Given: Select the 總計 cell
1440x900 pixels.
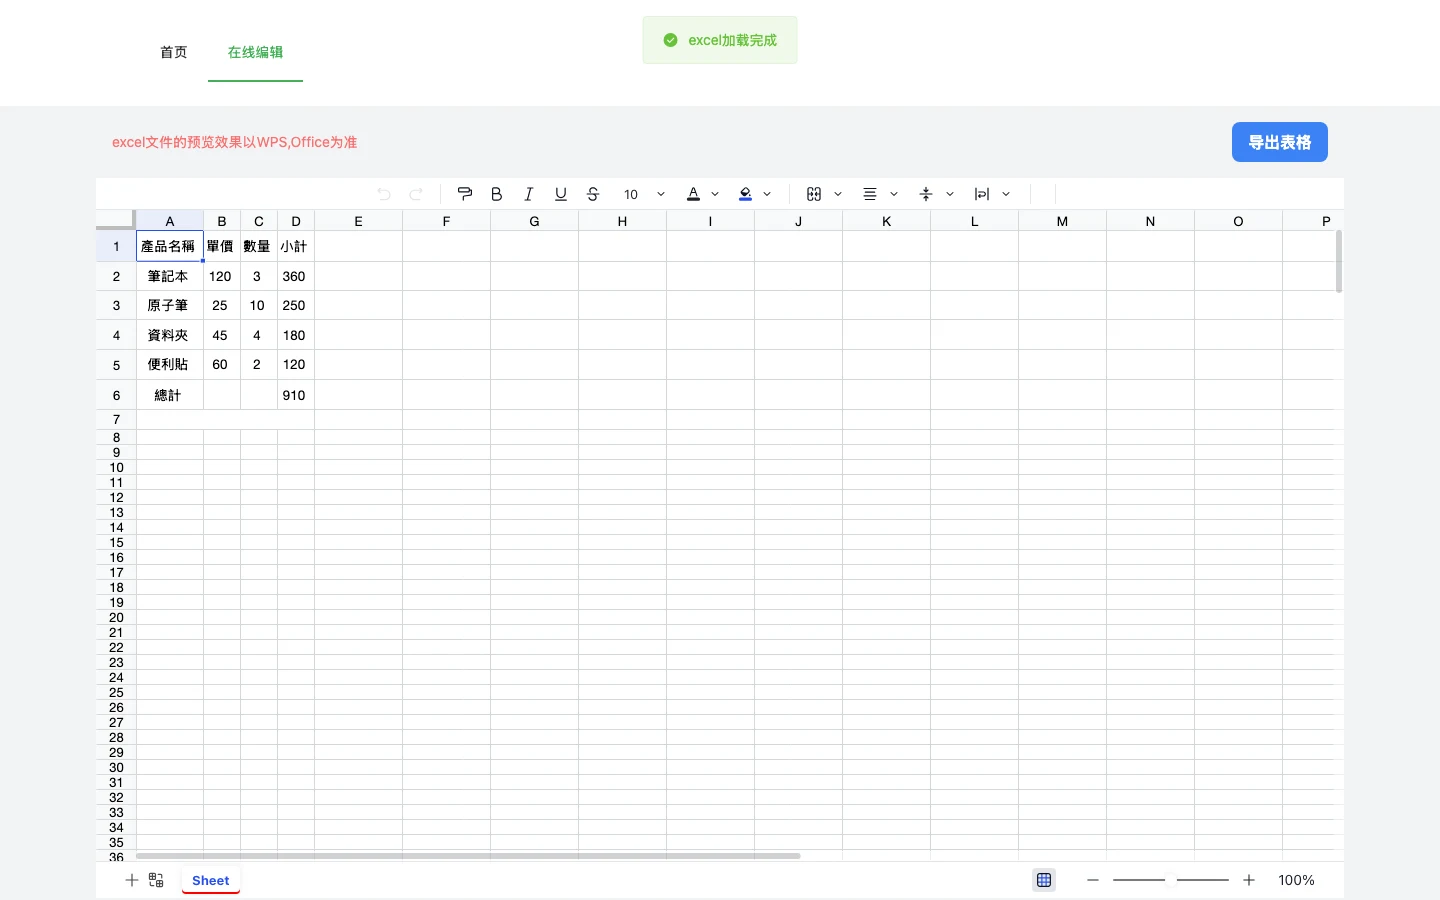Looking at the screenshot, I should (x=170, y=395).
